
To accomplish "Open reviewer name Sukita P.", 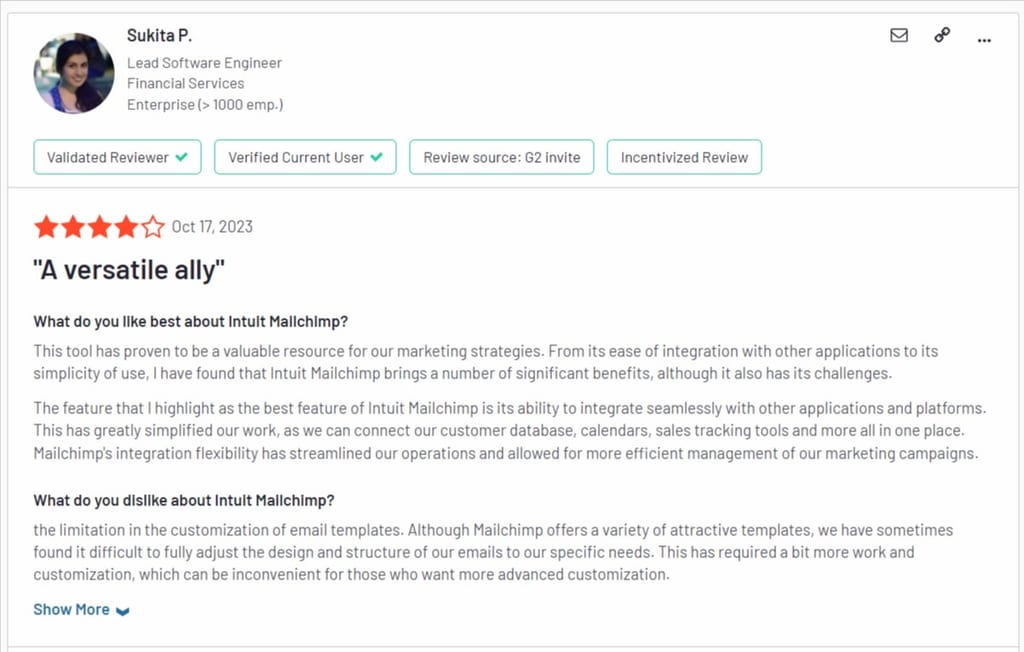I will pyautogui.click(x=159, y=35).
